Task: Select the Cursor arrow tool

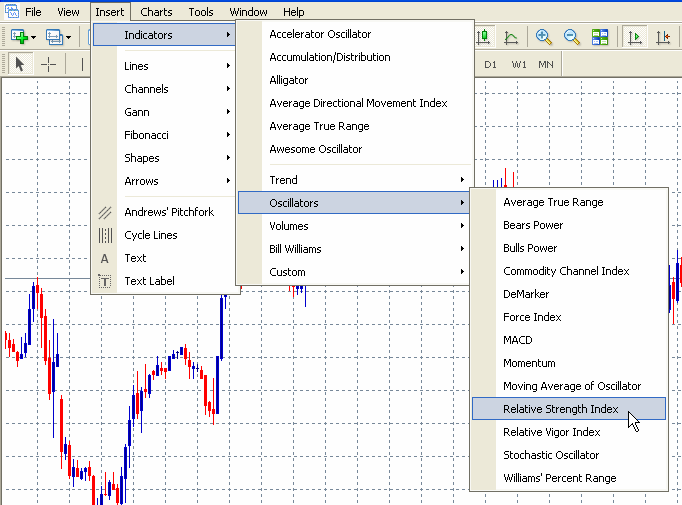Action: (x=19, y=64)
